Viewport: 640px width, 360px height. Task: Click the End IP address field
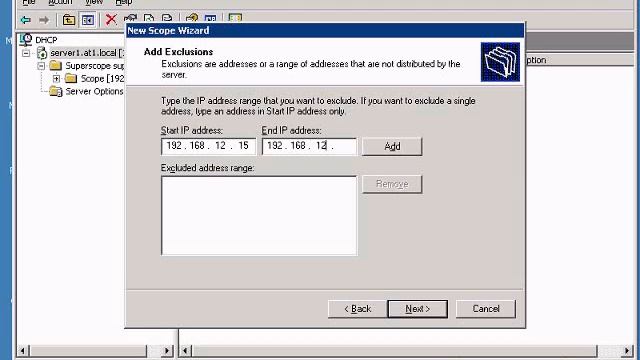(309, 146)
